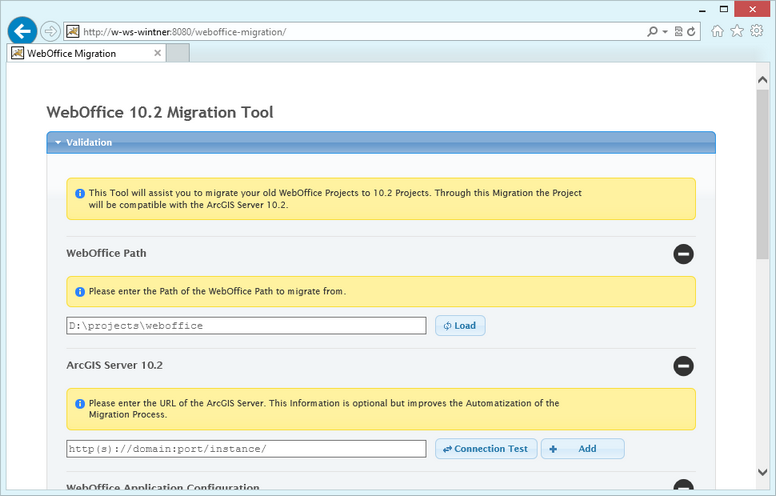The image size is (776, 496).
Task: Click the Load button
Action: [460, 326]
